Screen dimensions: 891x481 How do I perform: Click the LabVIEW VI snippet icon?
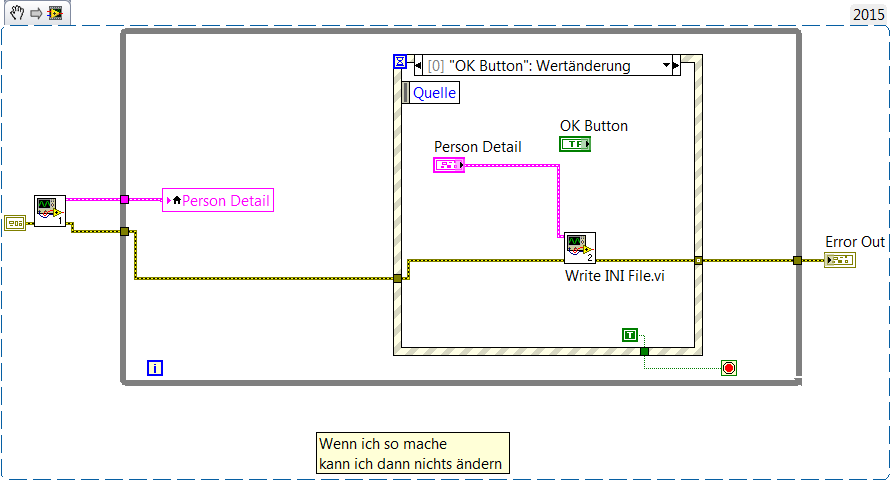[x=55, y=13]
